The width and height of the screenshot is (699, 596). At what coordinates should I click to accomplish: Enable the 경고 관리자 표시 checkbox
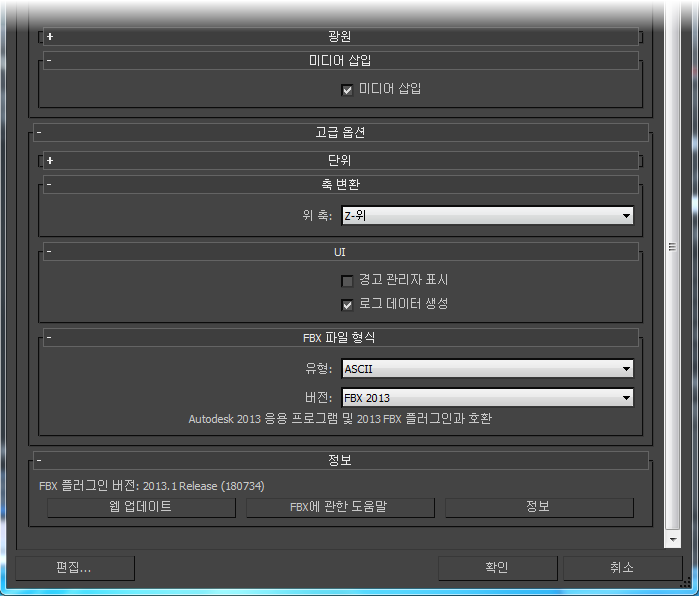pyautogui.click(x=347, y=281)
